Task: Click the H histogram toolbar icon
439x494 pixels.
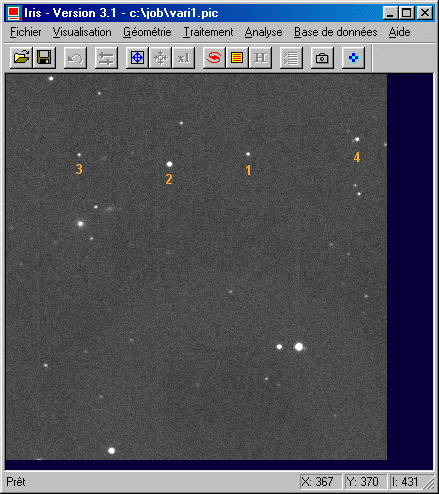Action: point(260,58)
